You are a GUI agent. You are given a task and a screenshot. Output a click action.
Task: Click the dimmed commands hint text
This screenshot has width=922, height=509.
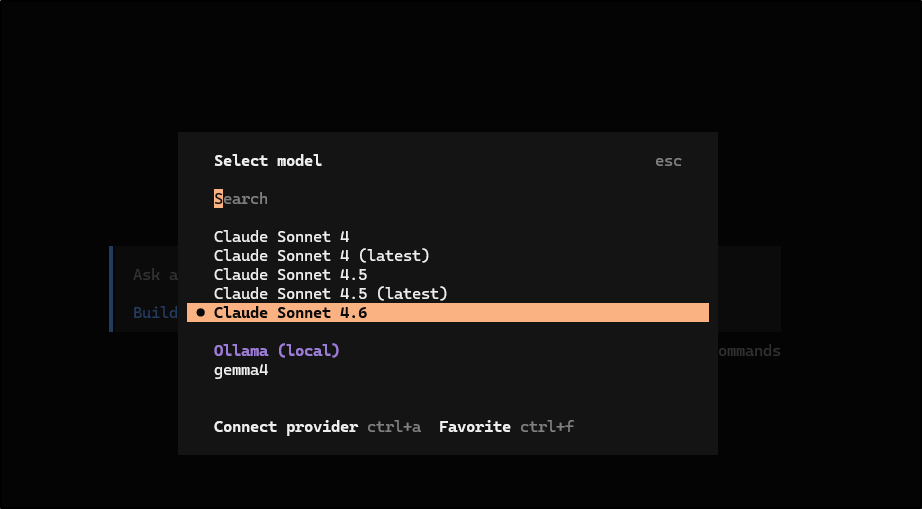tap(748, 351)
